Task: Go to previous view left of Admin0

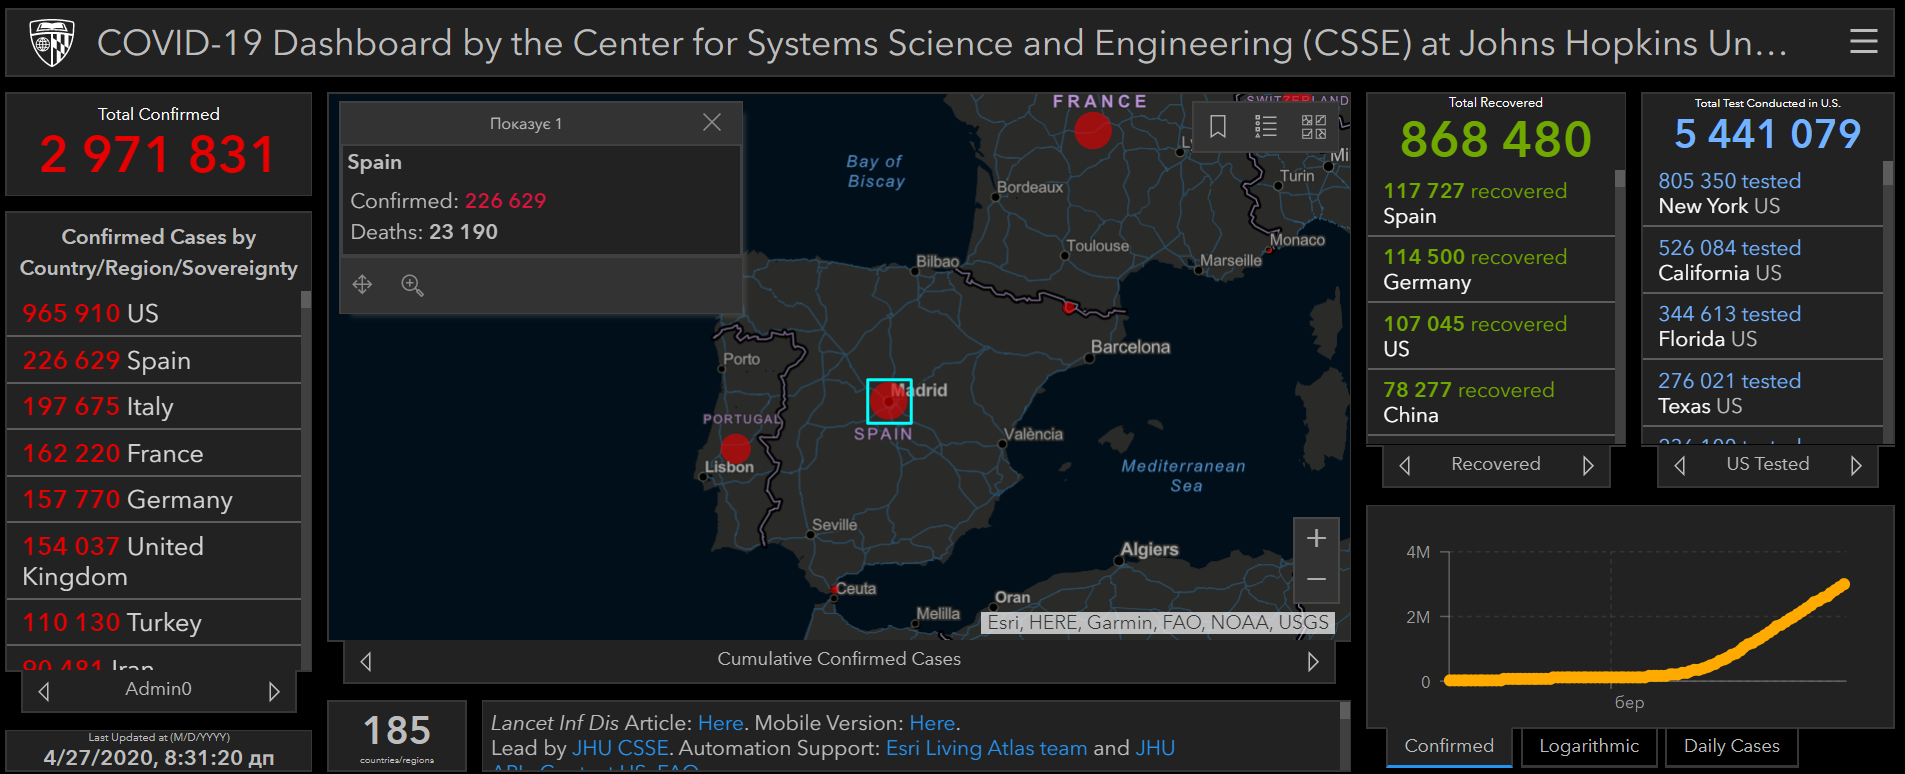Action: (x=44, y=691)
